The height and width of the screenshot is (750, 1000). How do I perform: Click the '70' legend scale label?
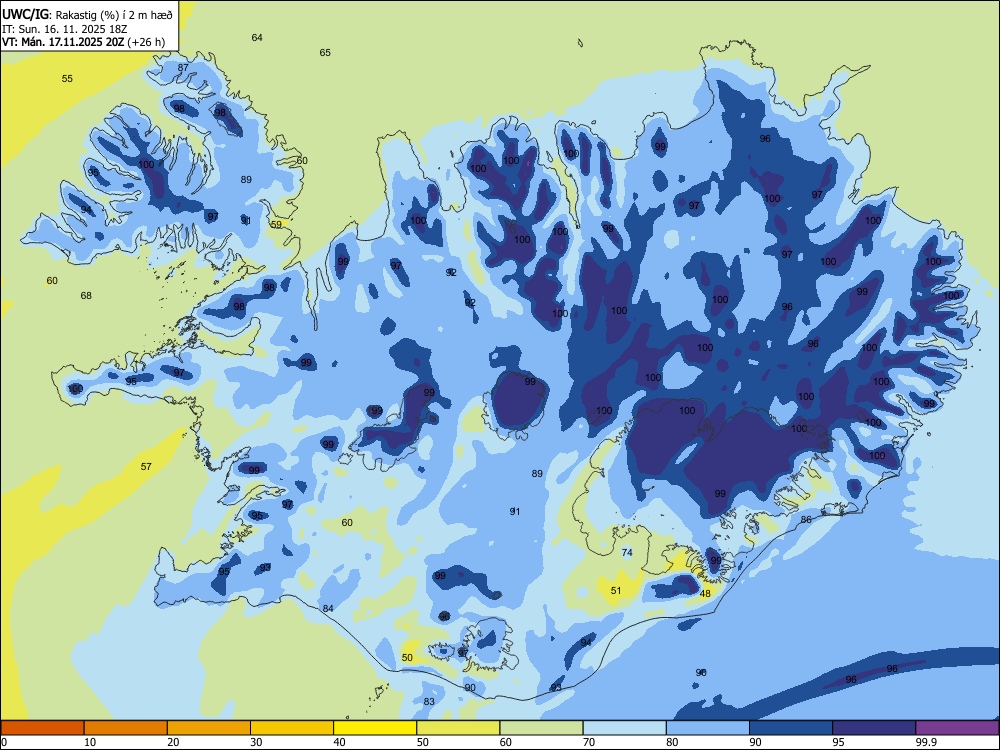click(589, 742)
